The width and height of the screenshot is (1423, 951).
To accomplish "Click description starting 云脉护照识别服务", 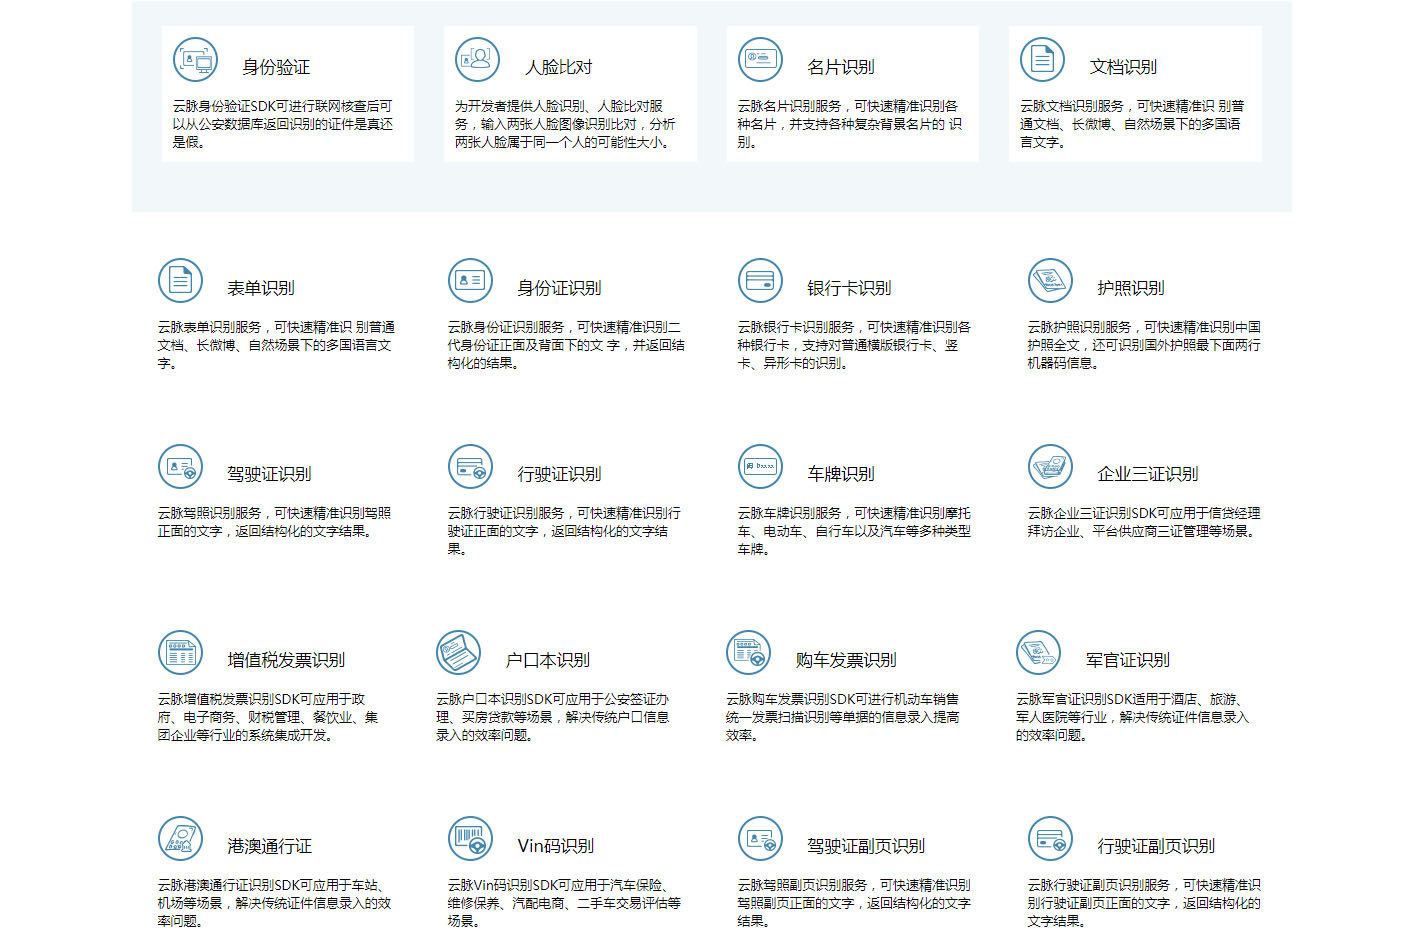I will [1144, 345].
